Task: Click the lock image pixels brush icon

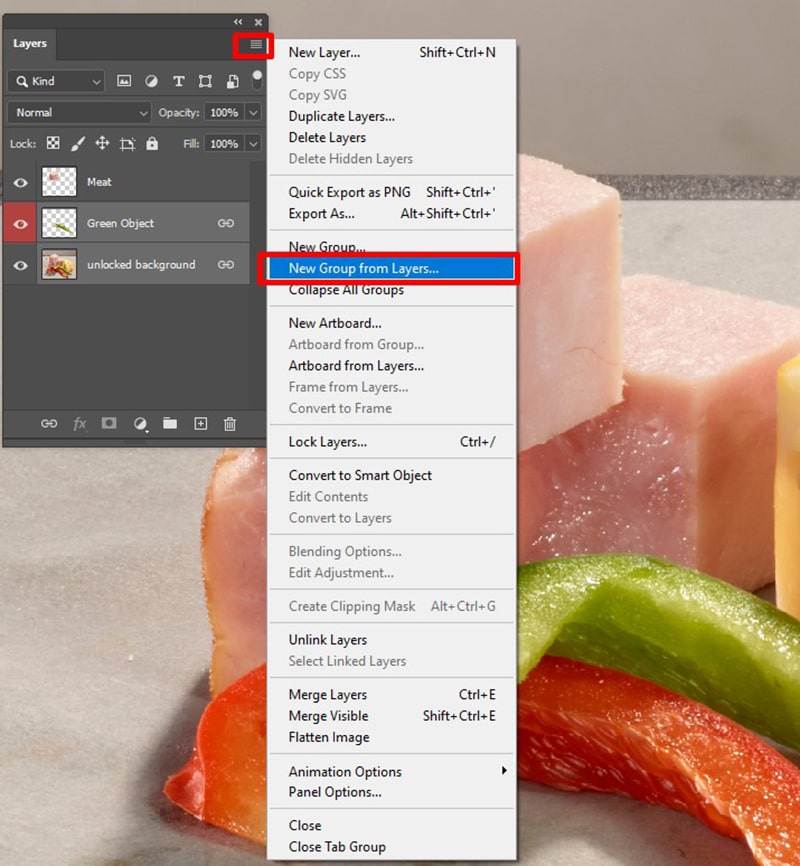Action: [x=78, y=144]
